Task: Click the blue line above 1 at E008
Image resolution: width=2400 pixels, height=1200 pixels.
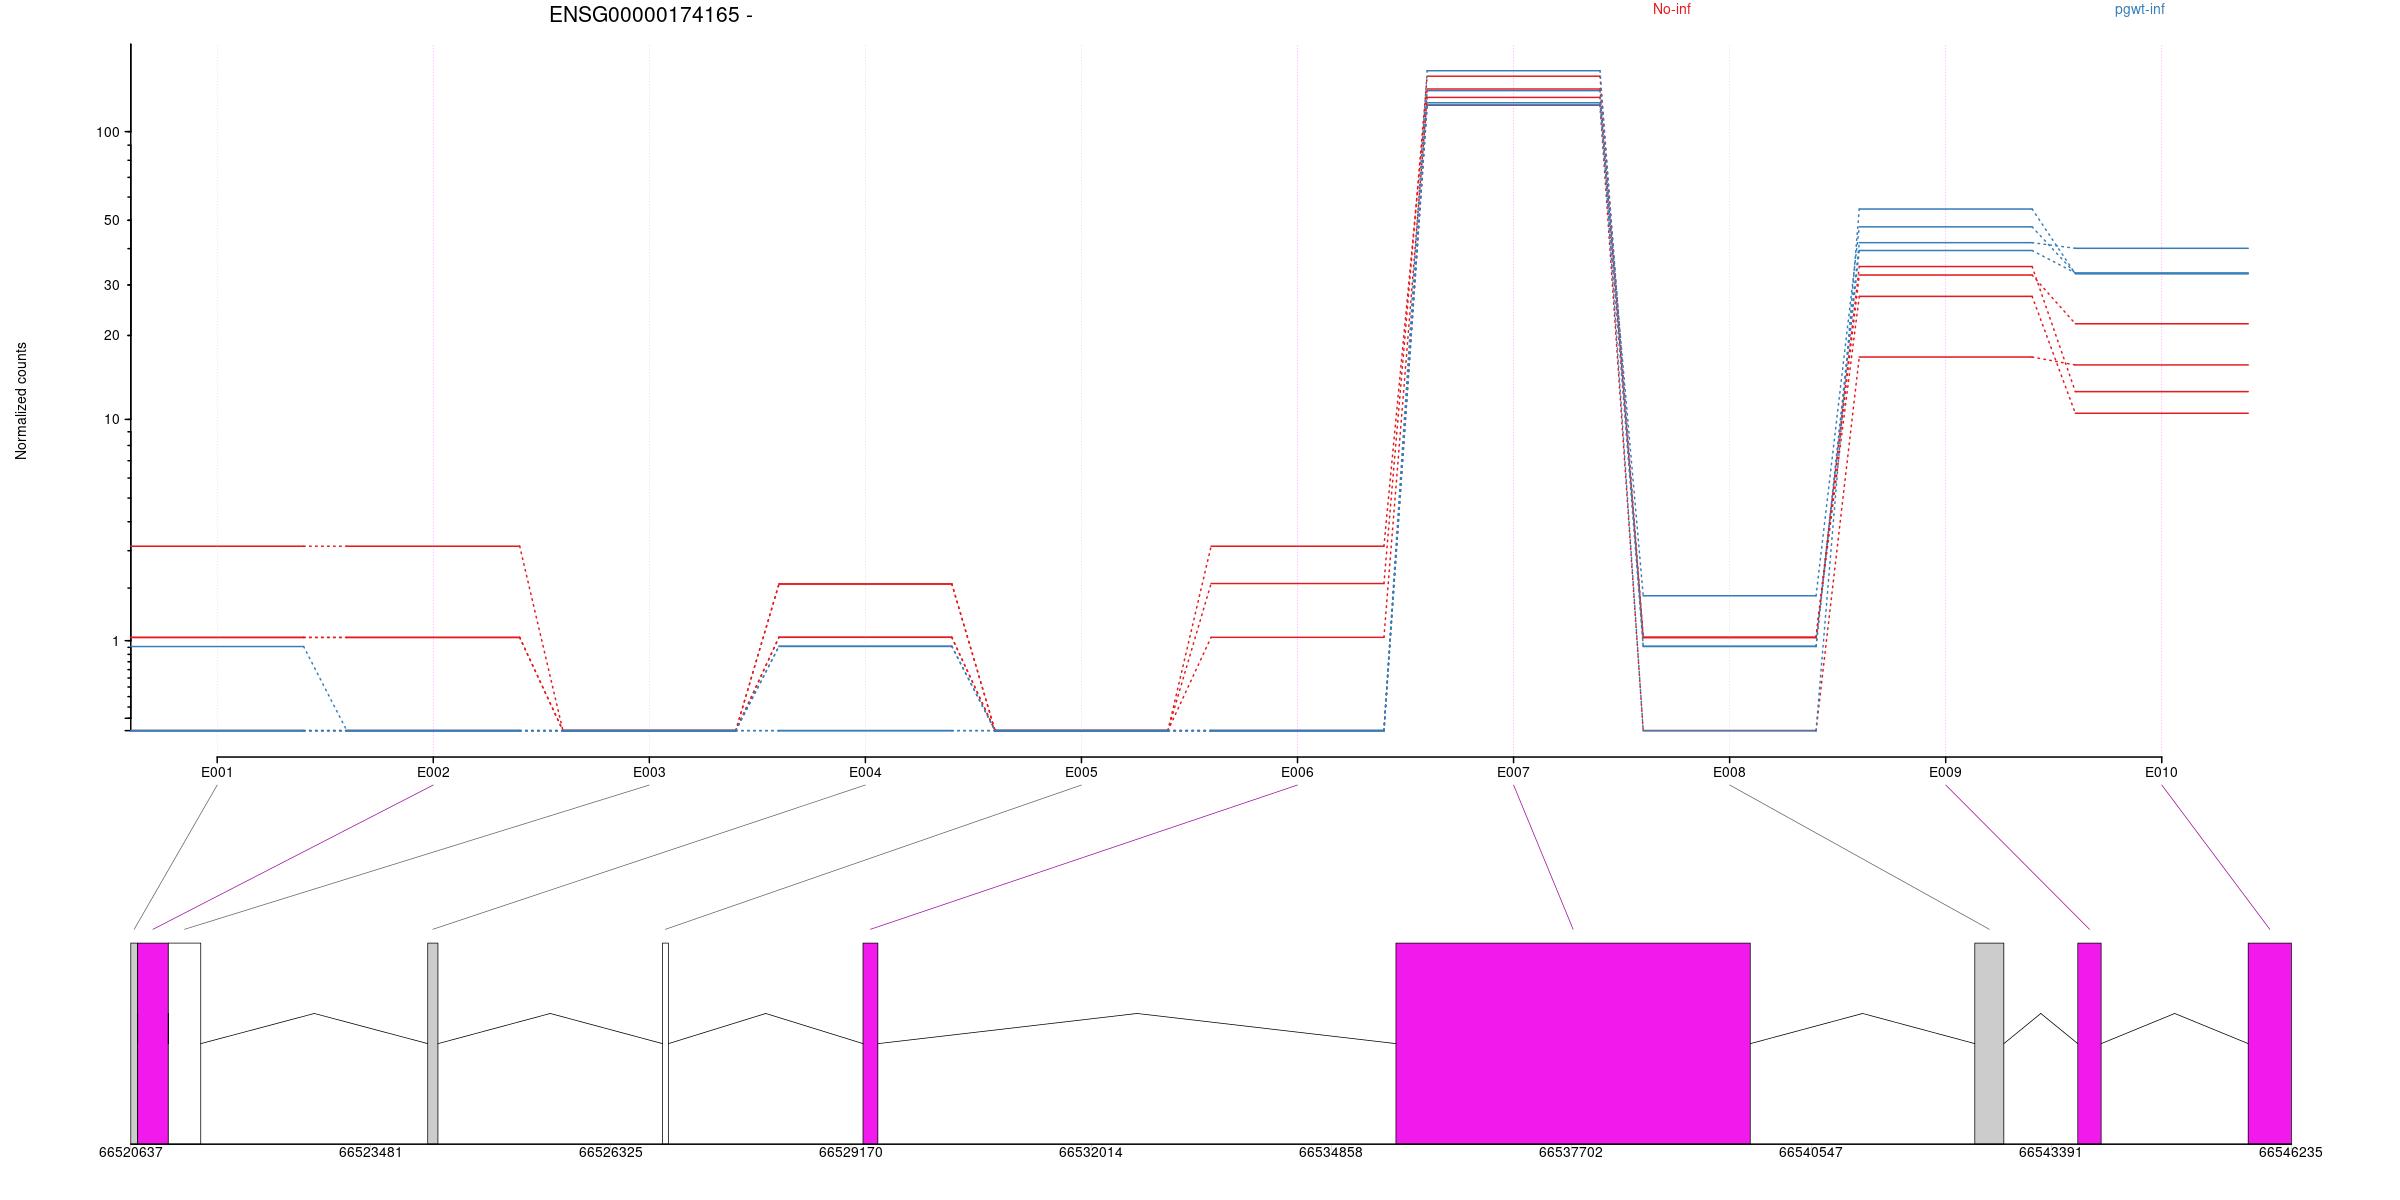Action: point(1729,596)
